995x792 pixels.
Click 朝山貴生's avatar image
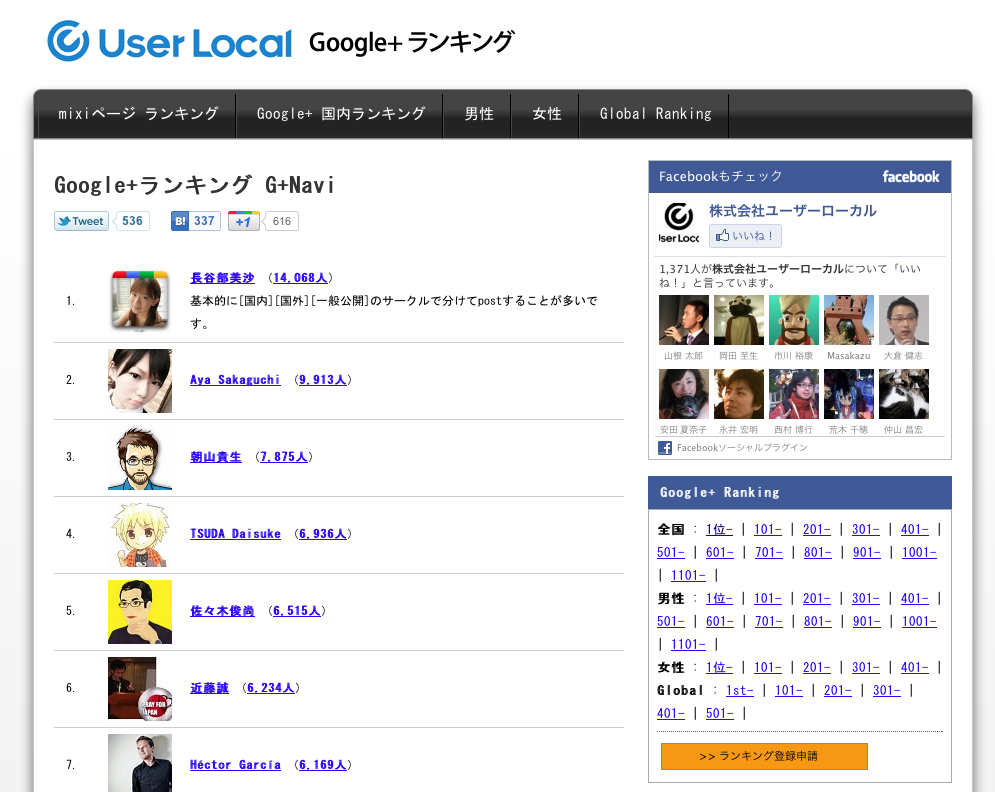pos(140,458)
